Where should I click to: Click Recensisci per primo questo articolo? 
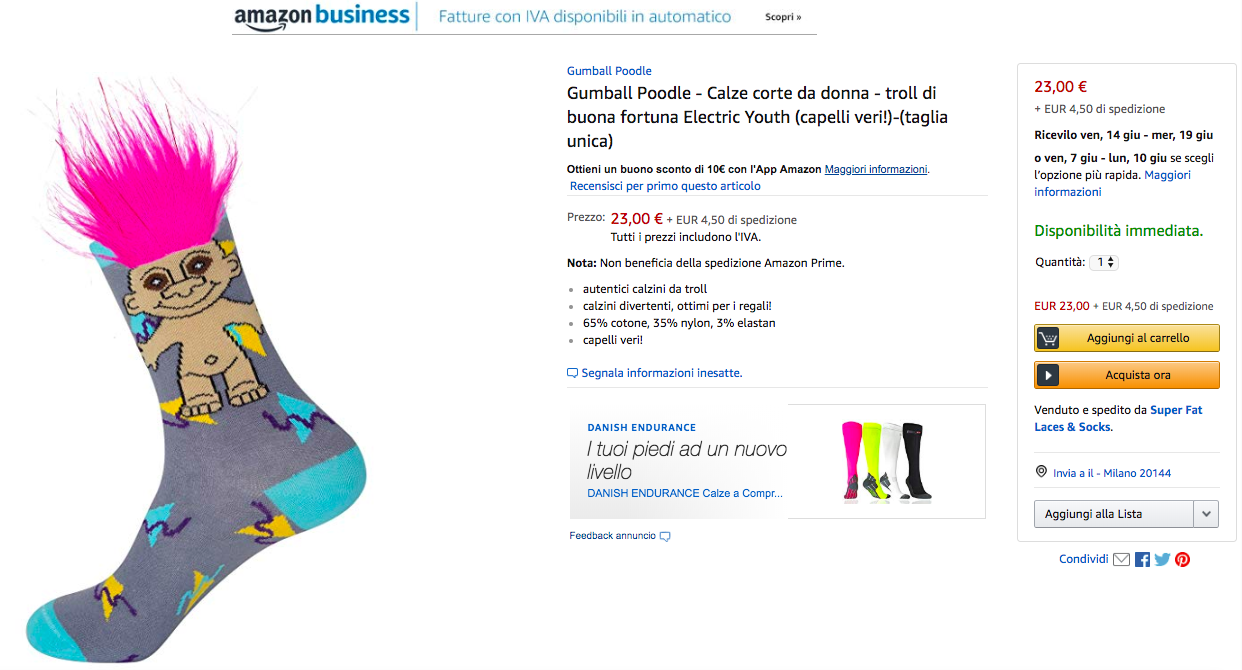[x=665, y=186]
